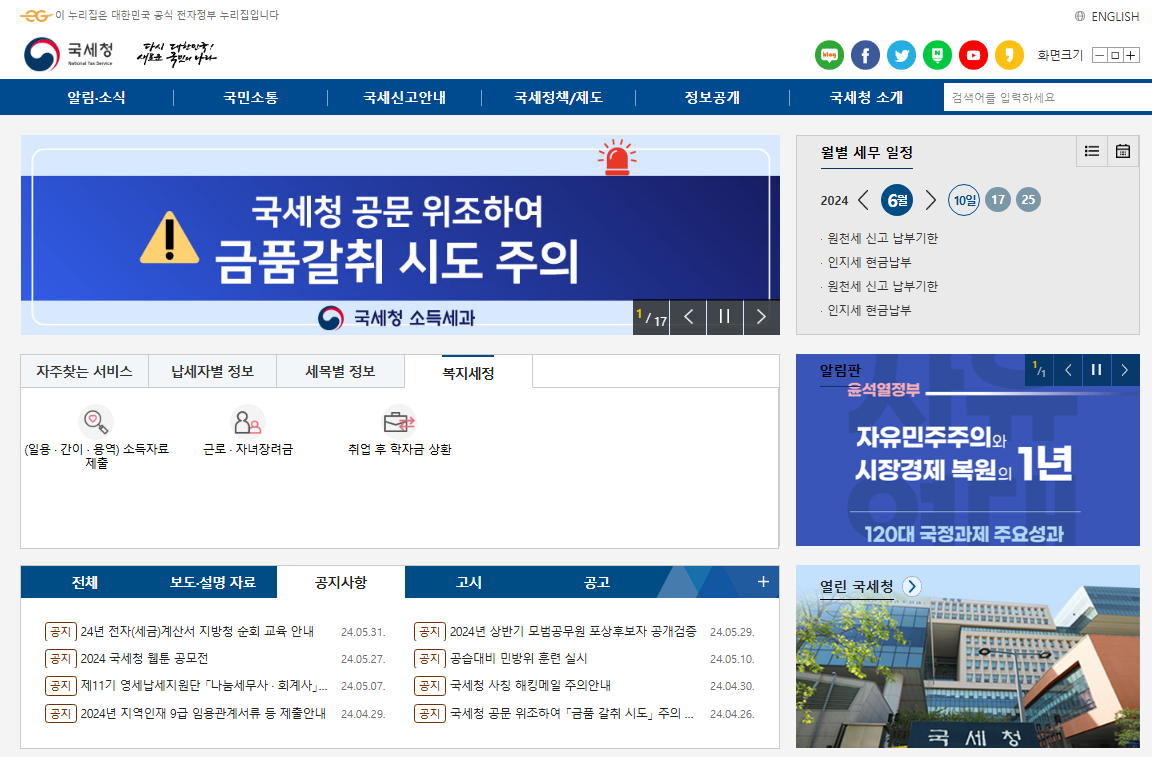Image resolution: width=1152 pixels, height=757 pixels.
Task: Open the YouTube channel icon
Action: 973,55
